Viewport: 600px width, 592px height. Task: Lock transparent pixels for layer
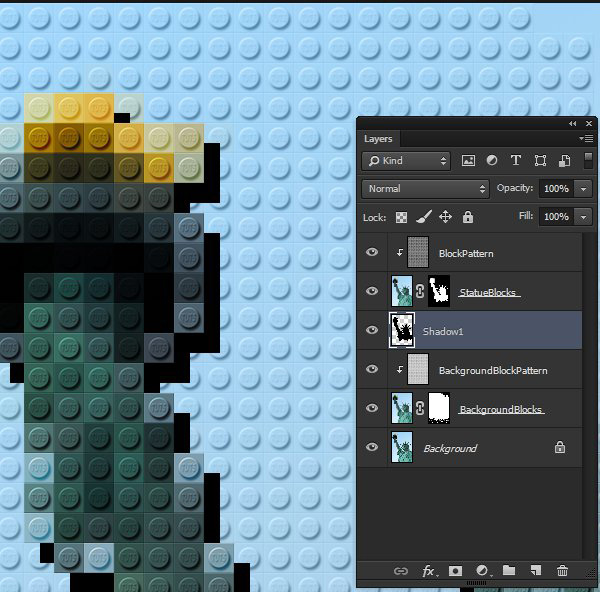(x=401, y=217)
